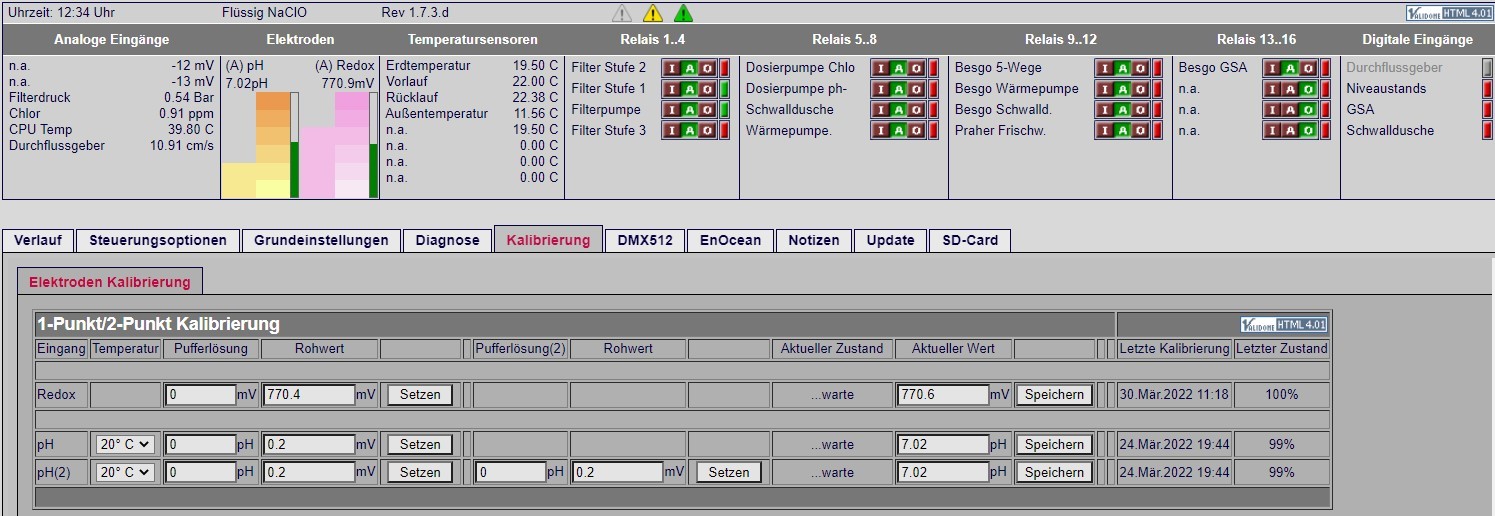
Task: Set Filter Stufe 1 to 'A' (auto)
Action: click(690, 89)
